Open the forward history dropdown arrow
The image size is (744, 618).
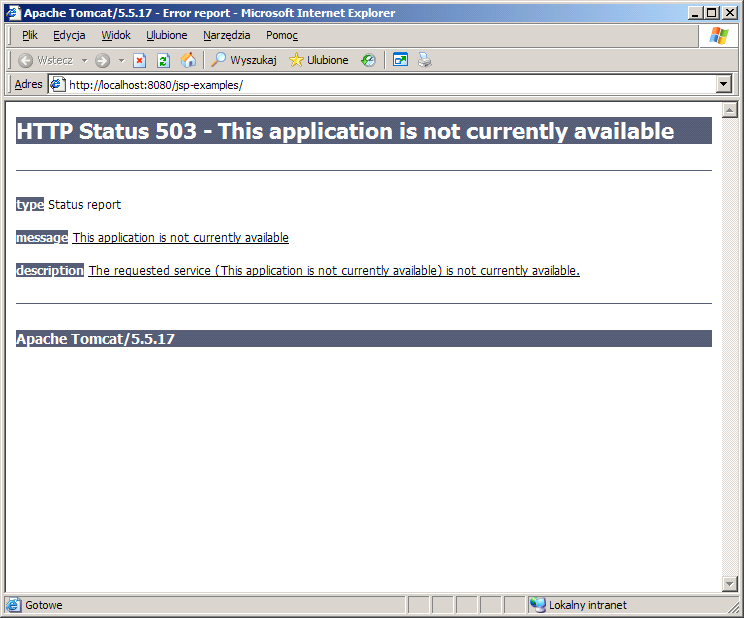(x=121, y=60)
